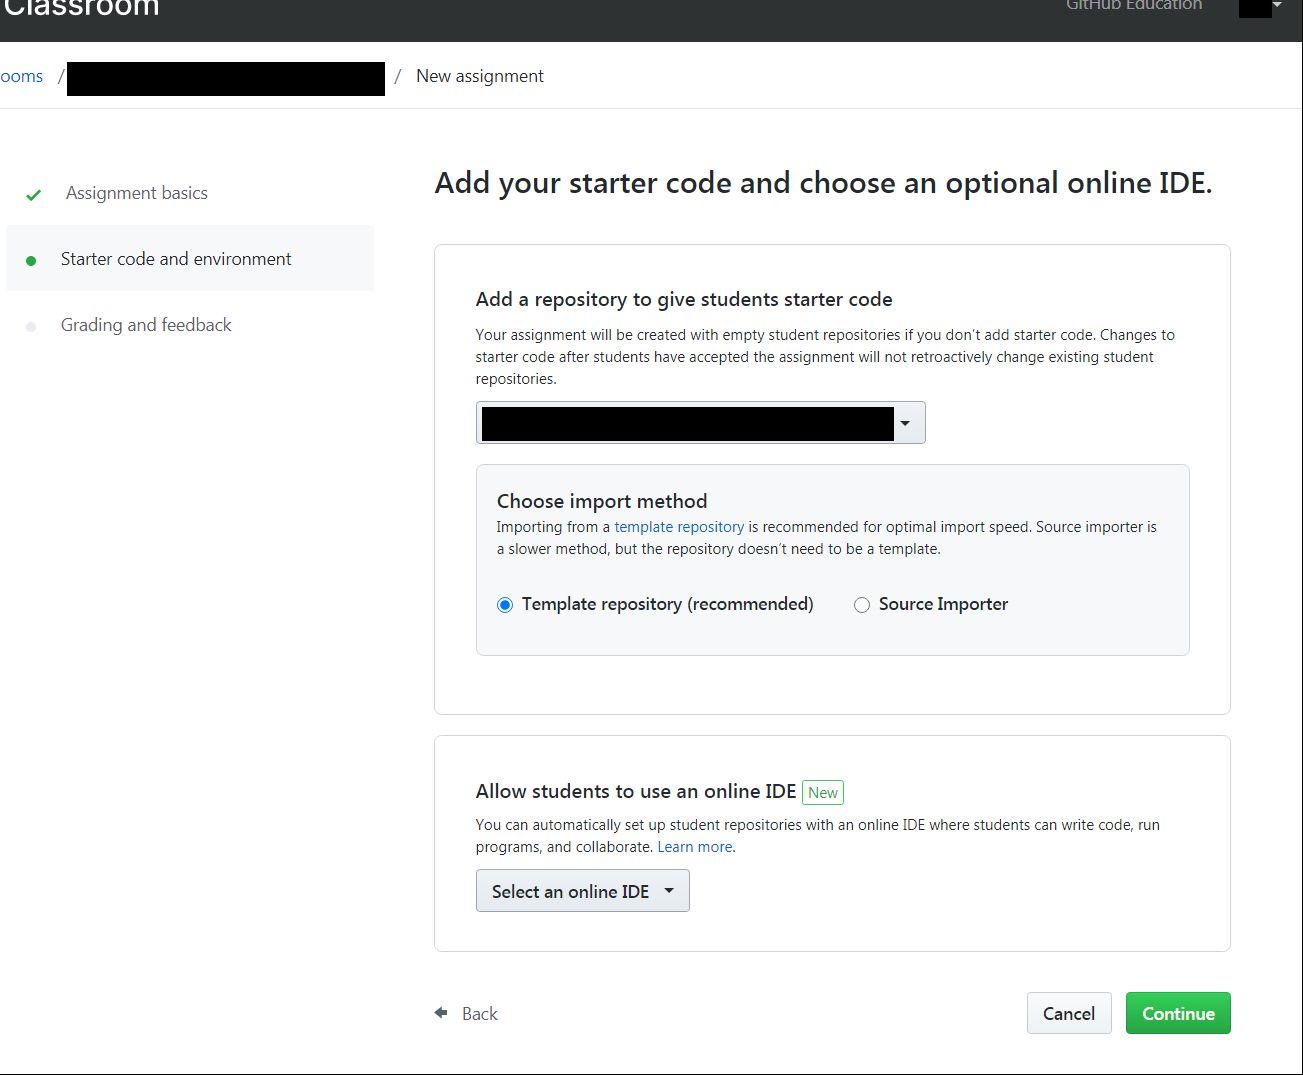The height and width of the screenshot is (1075, 1303).
Task: Click the Classrooms breadcrumb link
Action: coord(21,76)
